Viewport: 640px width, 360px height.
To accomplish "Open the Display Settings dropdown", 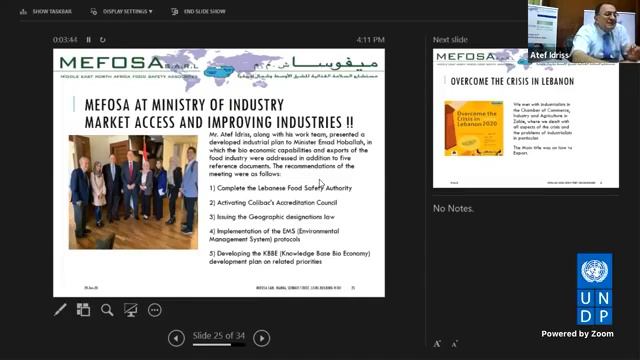I will tap(122, 11).
